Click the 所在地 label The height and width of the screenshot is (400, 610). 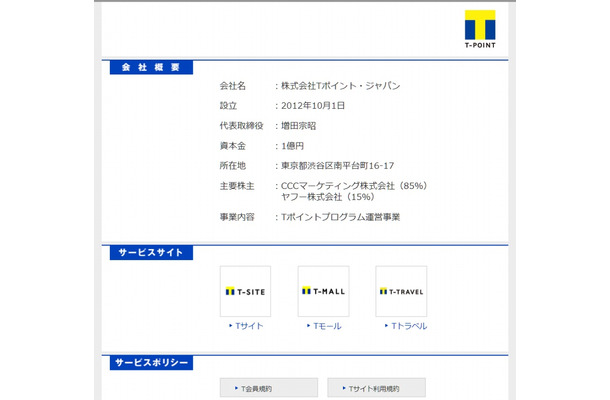pos(233,166)
